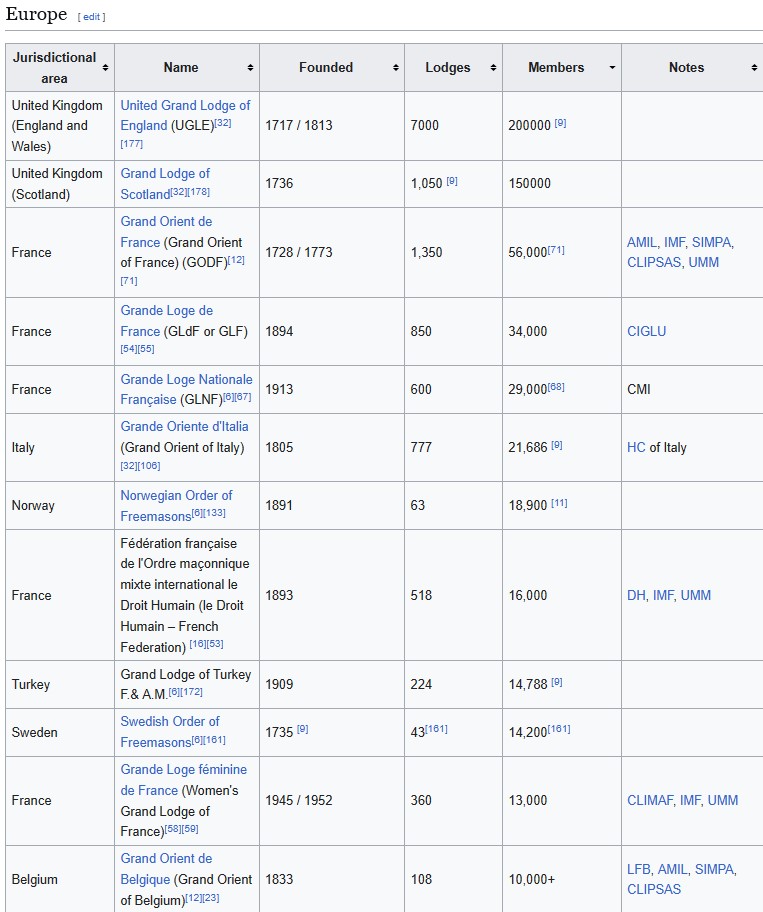
Task: Visit Grande Loge Nationale Française page
Action: (186, 389)
